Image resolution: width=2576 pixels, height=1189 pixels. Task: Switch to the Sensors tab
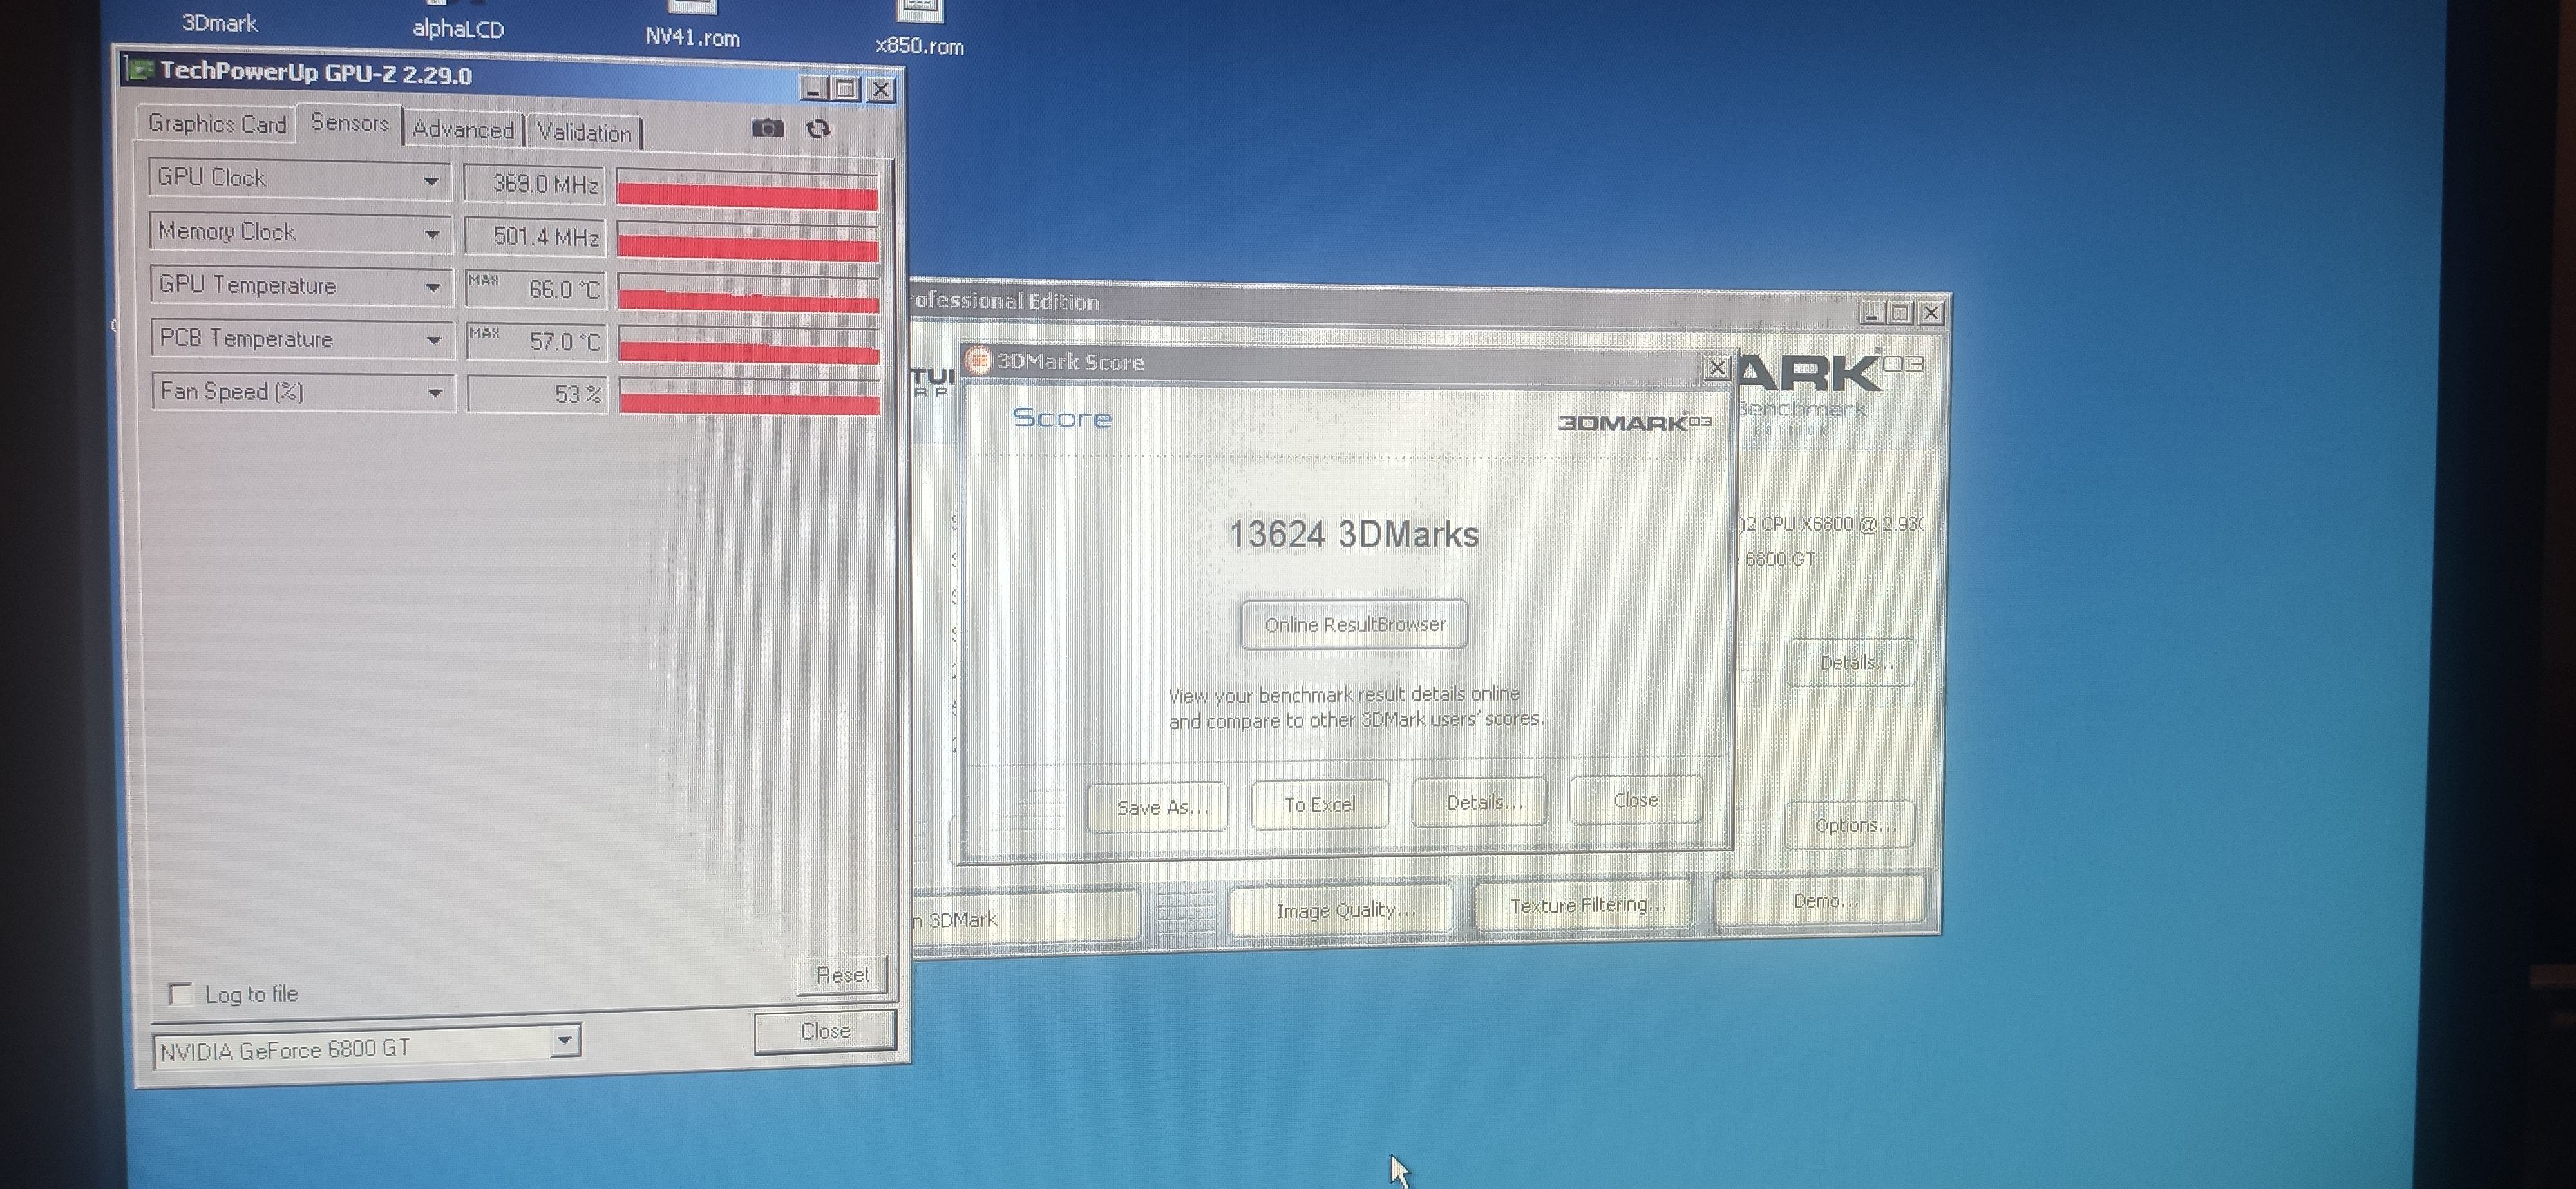(x=350, y=123)
